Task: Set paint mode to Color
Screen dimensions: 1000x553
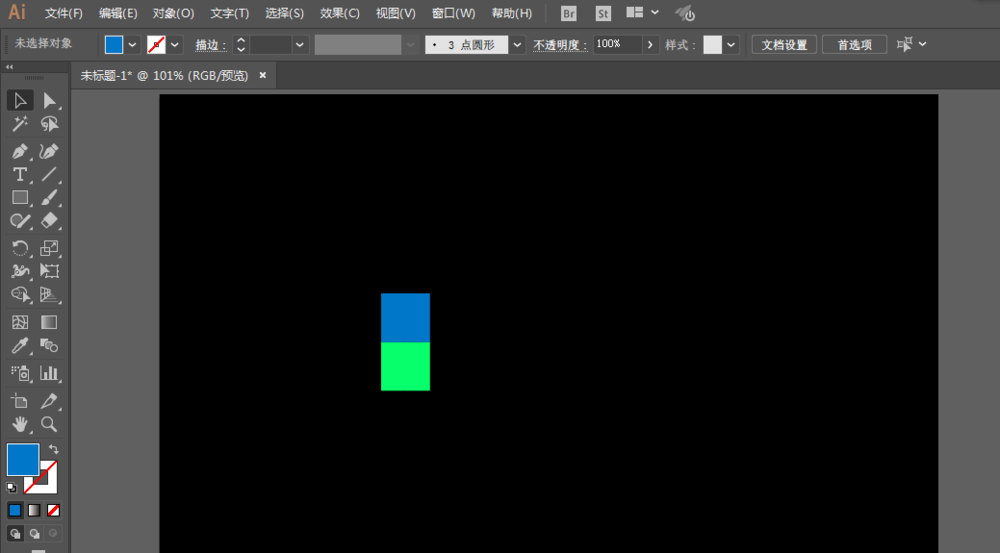Action: 15,510
